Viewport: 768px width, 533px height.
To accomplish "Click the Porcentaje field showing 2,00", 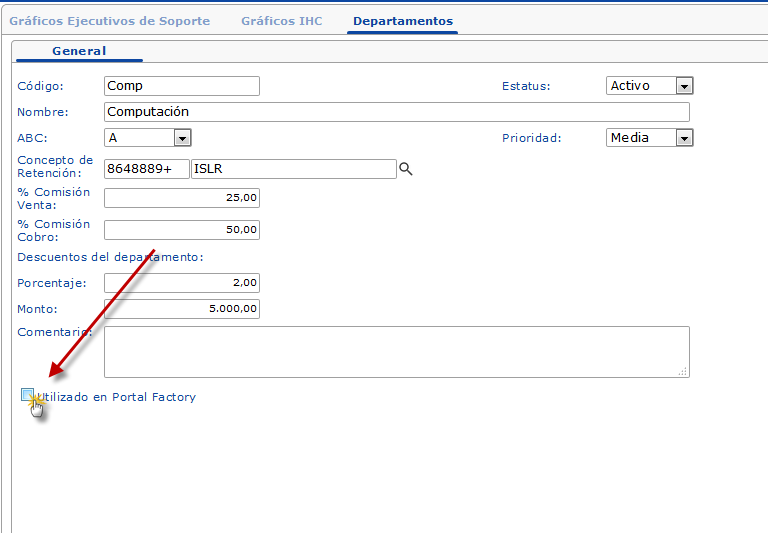I will point(182,283).
